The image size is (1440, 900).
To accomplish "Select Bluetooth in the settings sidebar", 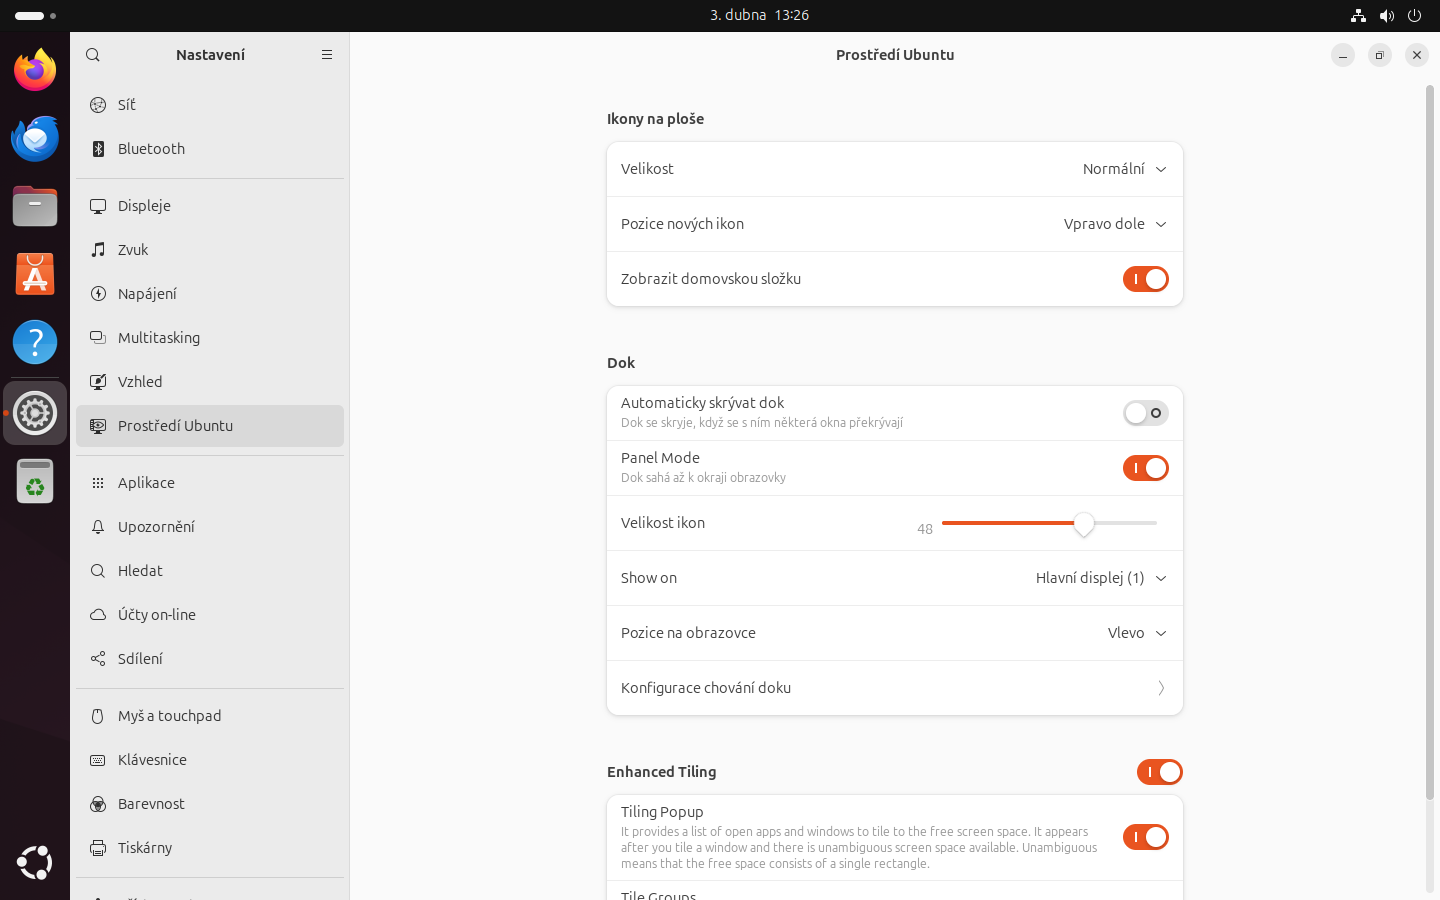I will tap(151, 149).
